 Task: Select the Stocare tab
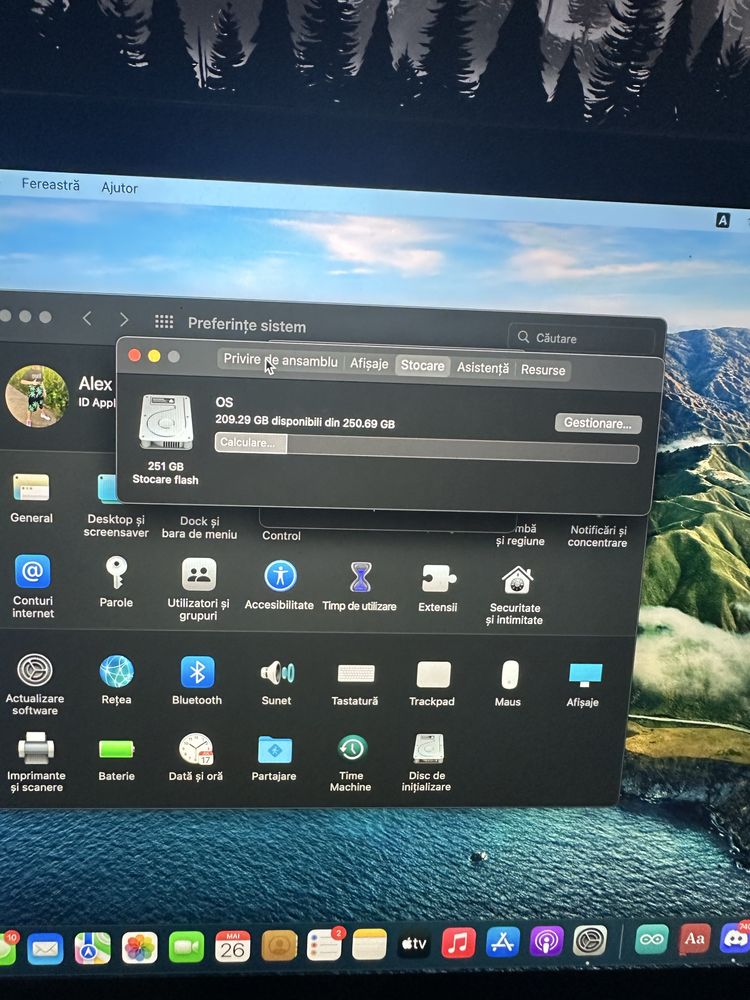[422, 365]
